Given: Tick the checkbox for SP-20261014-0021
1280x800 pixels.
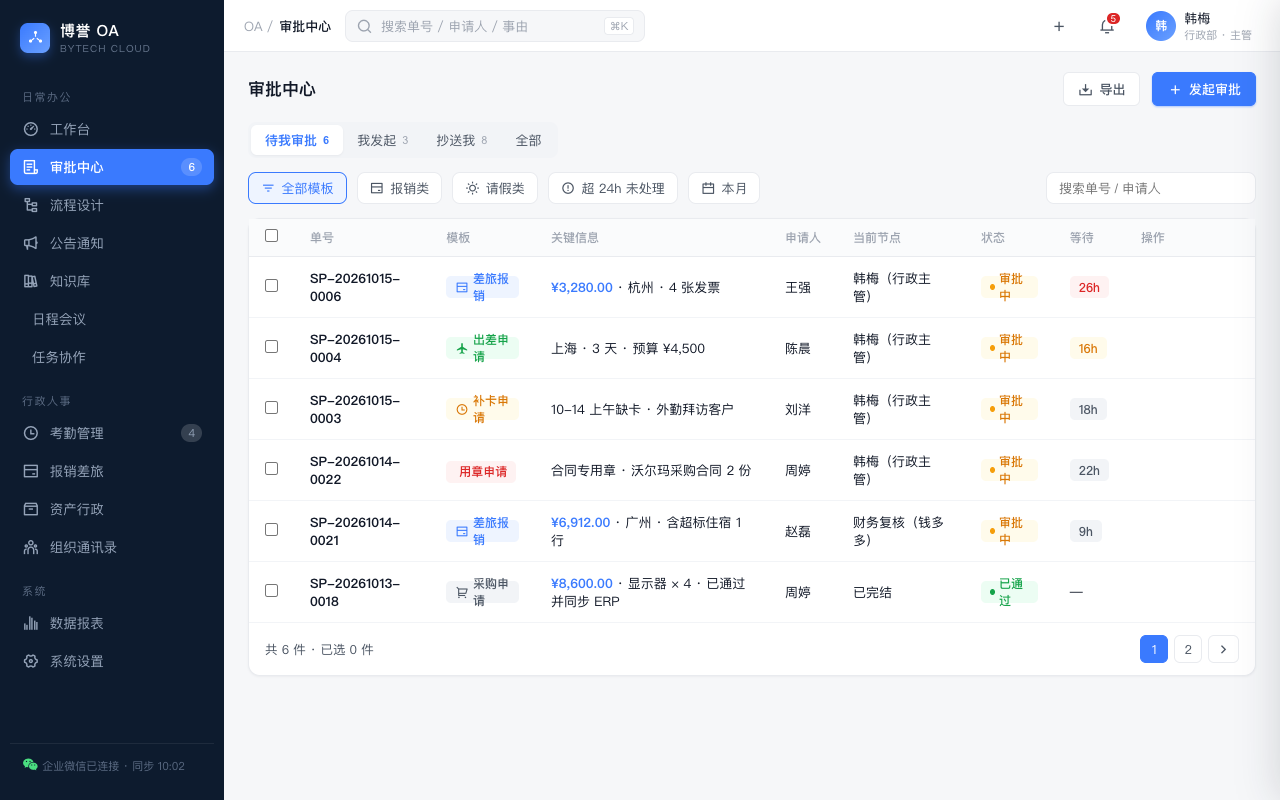Looking at the screenshot, I should (271, 529).
